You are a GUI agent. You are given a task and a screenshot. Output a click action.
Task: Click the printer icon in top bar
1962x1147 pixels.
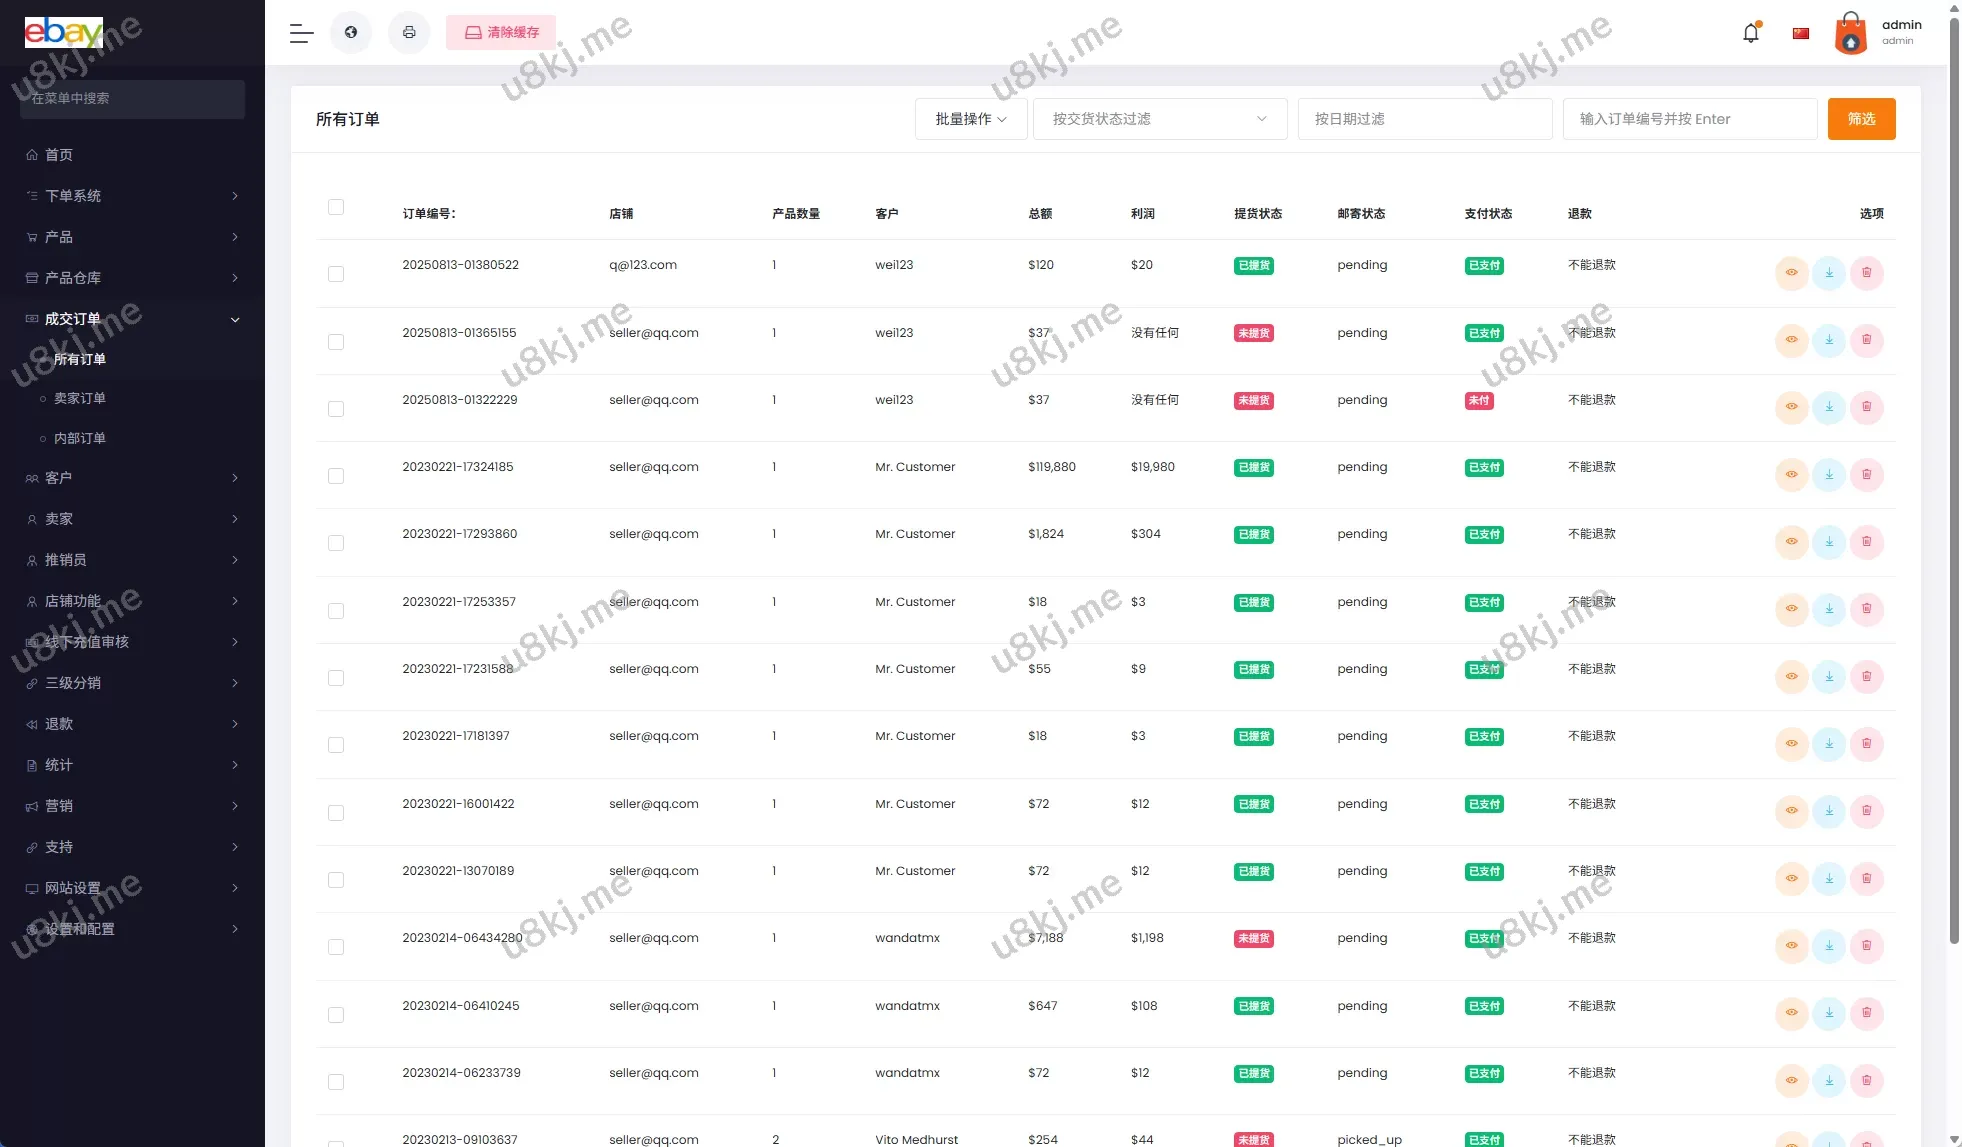click(409, 32)
